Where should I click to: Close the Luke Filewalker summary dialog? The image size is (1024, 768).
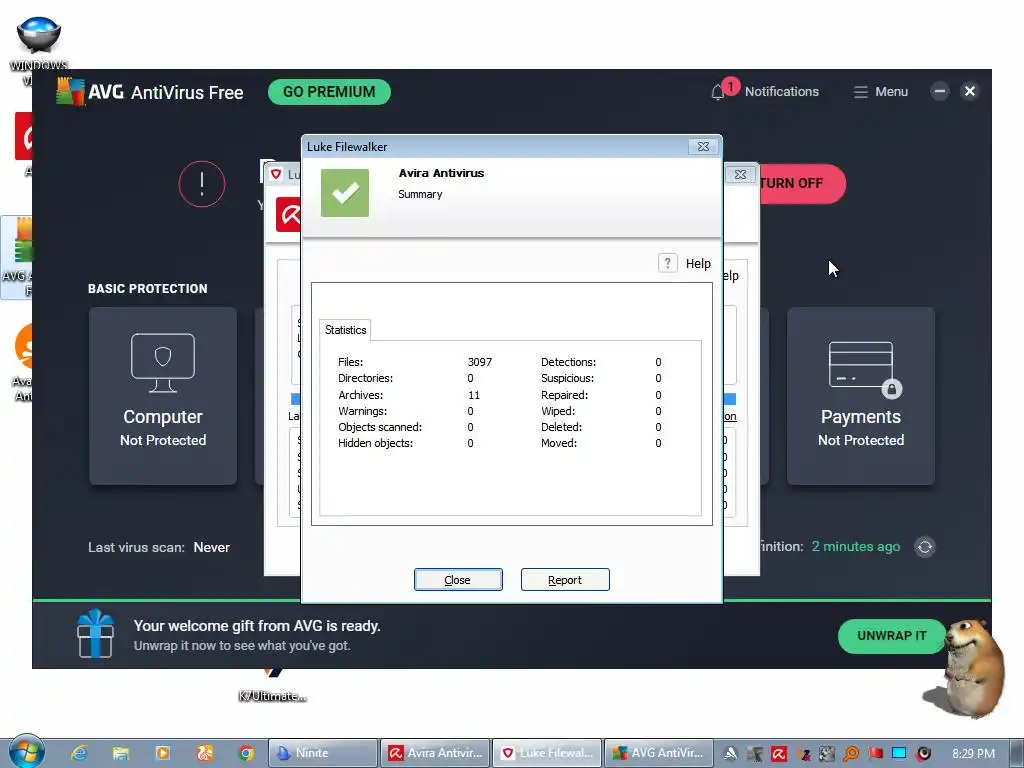[x=458, y=580]
